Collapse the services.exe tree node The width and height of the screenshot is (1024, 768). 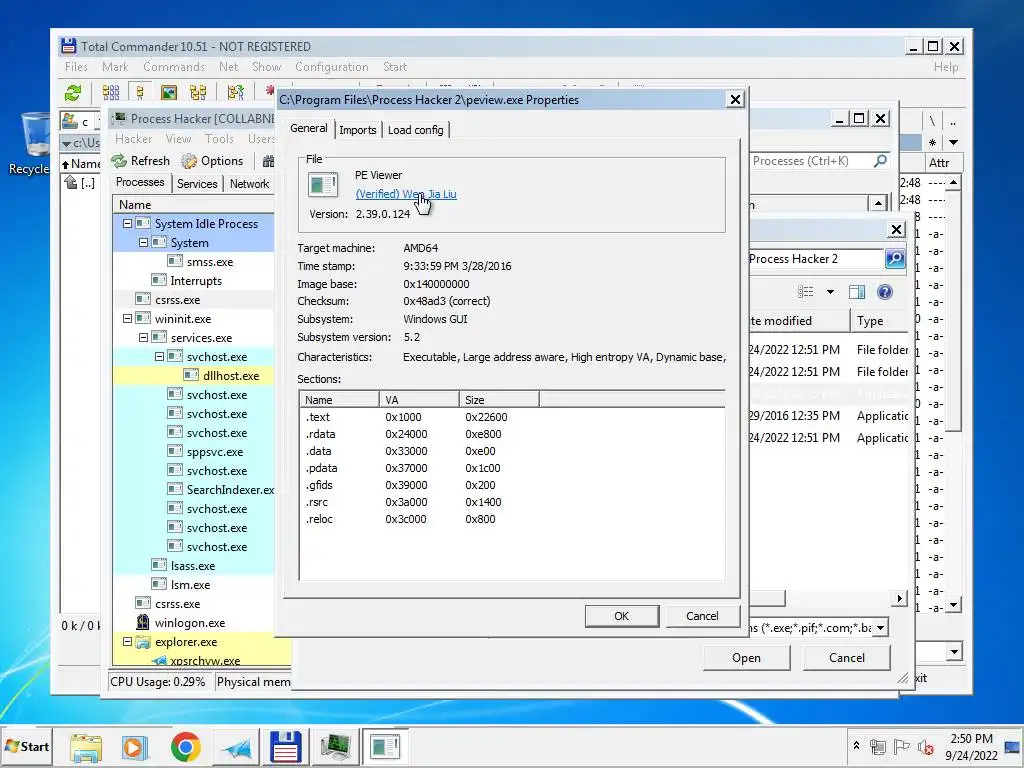point(143,338)
